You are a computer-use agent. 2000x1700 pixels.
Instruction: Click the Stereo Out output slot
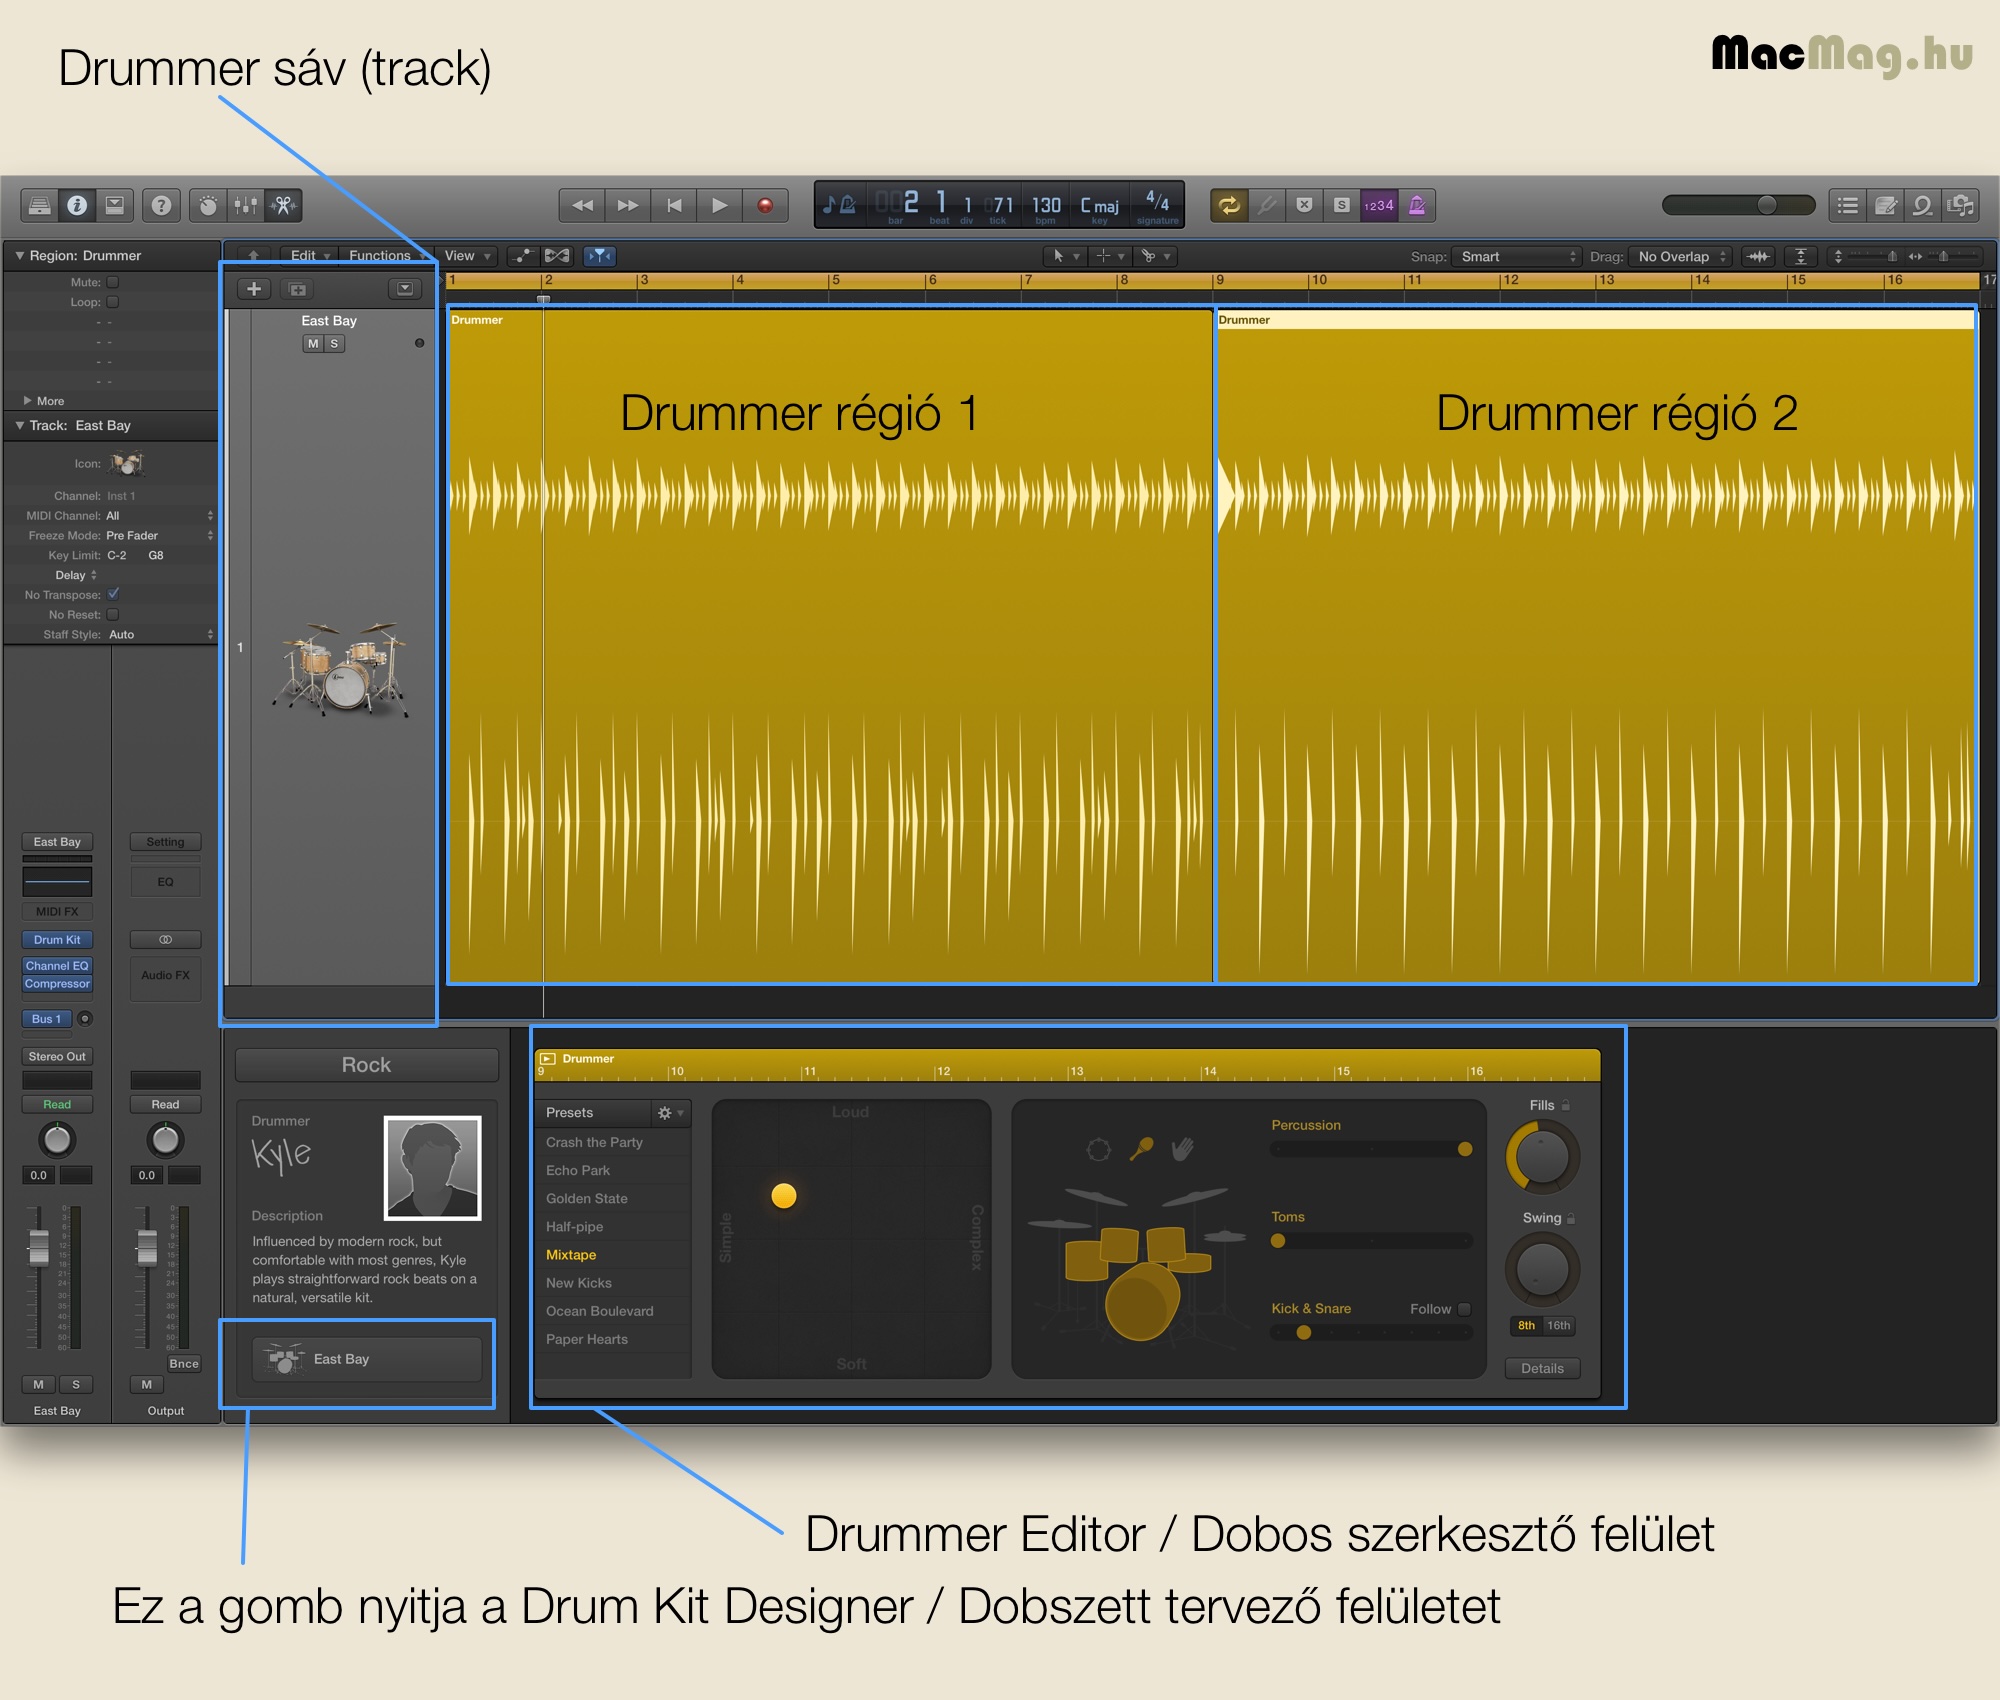coord(57,1056)
